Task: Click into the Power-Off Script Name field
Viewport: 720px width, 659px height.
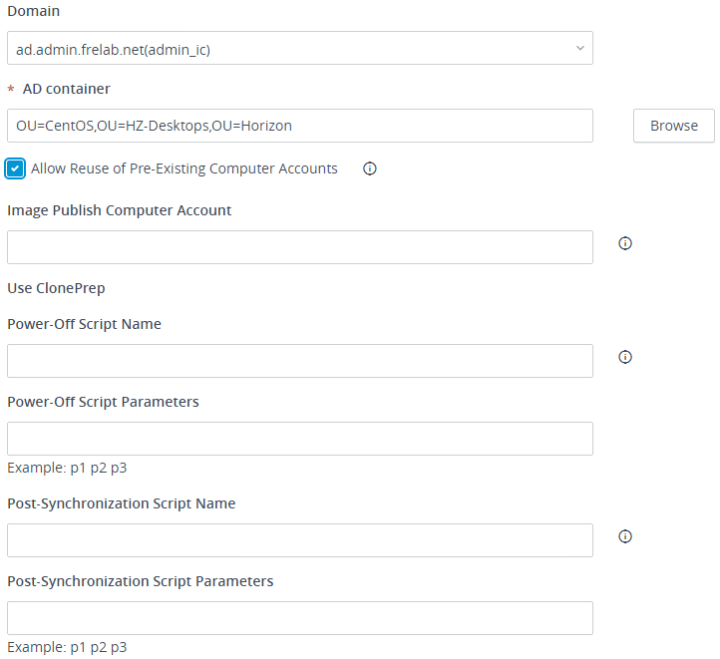Action: (299, 361)
